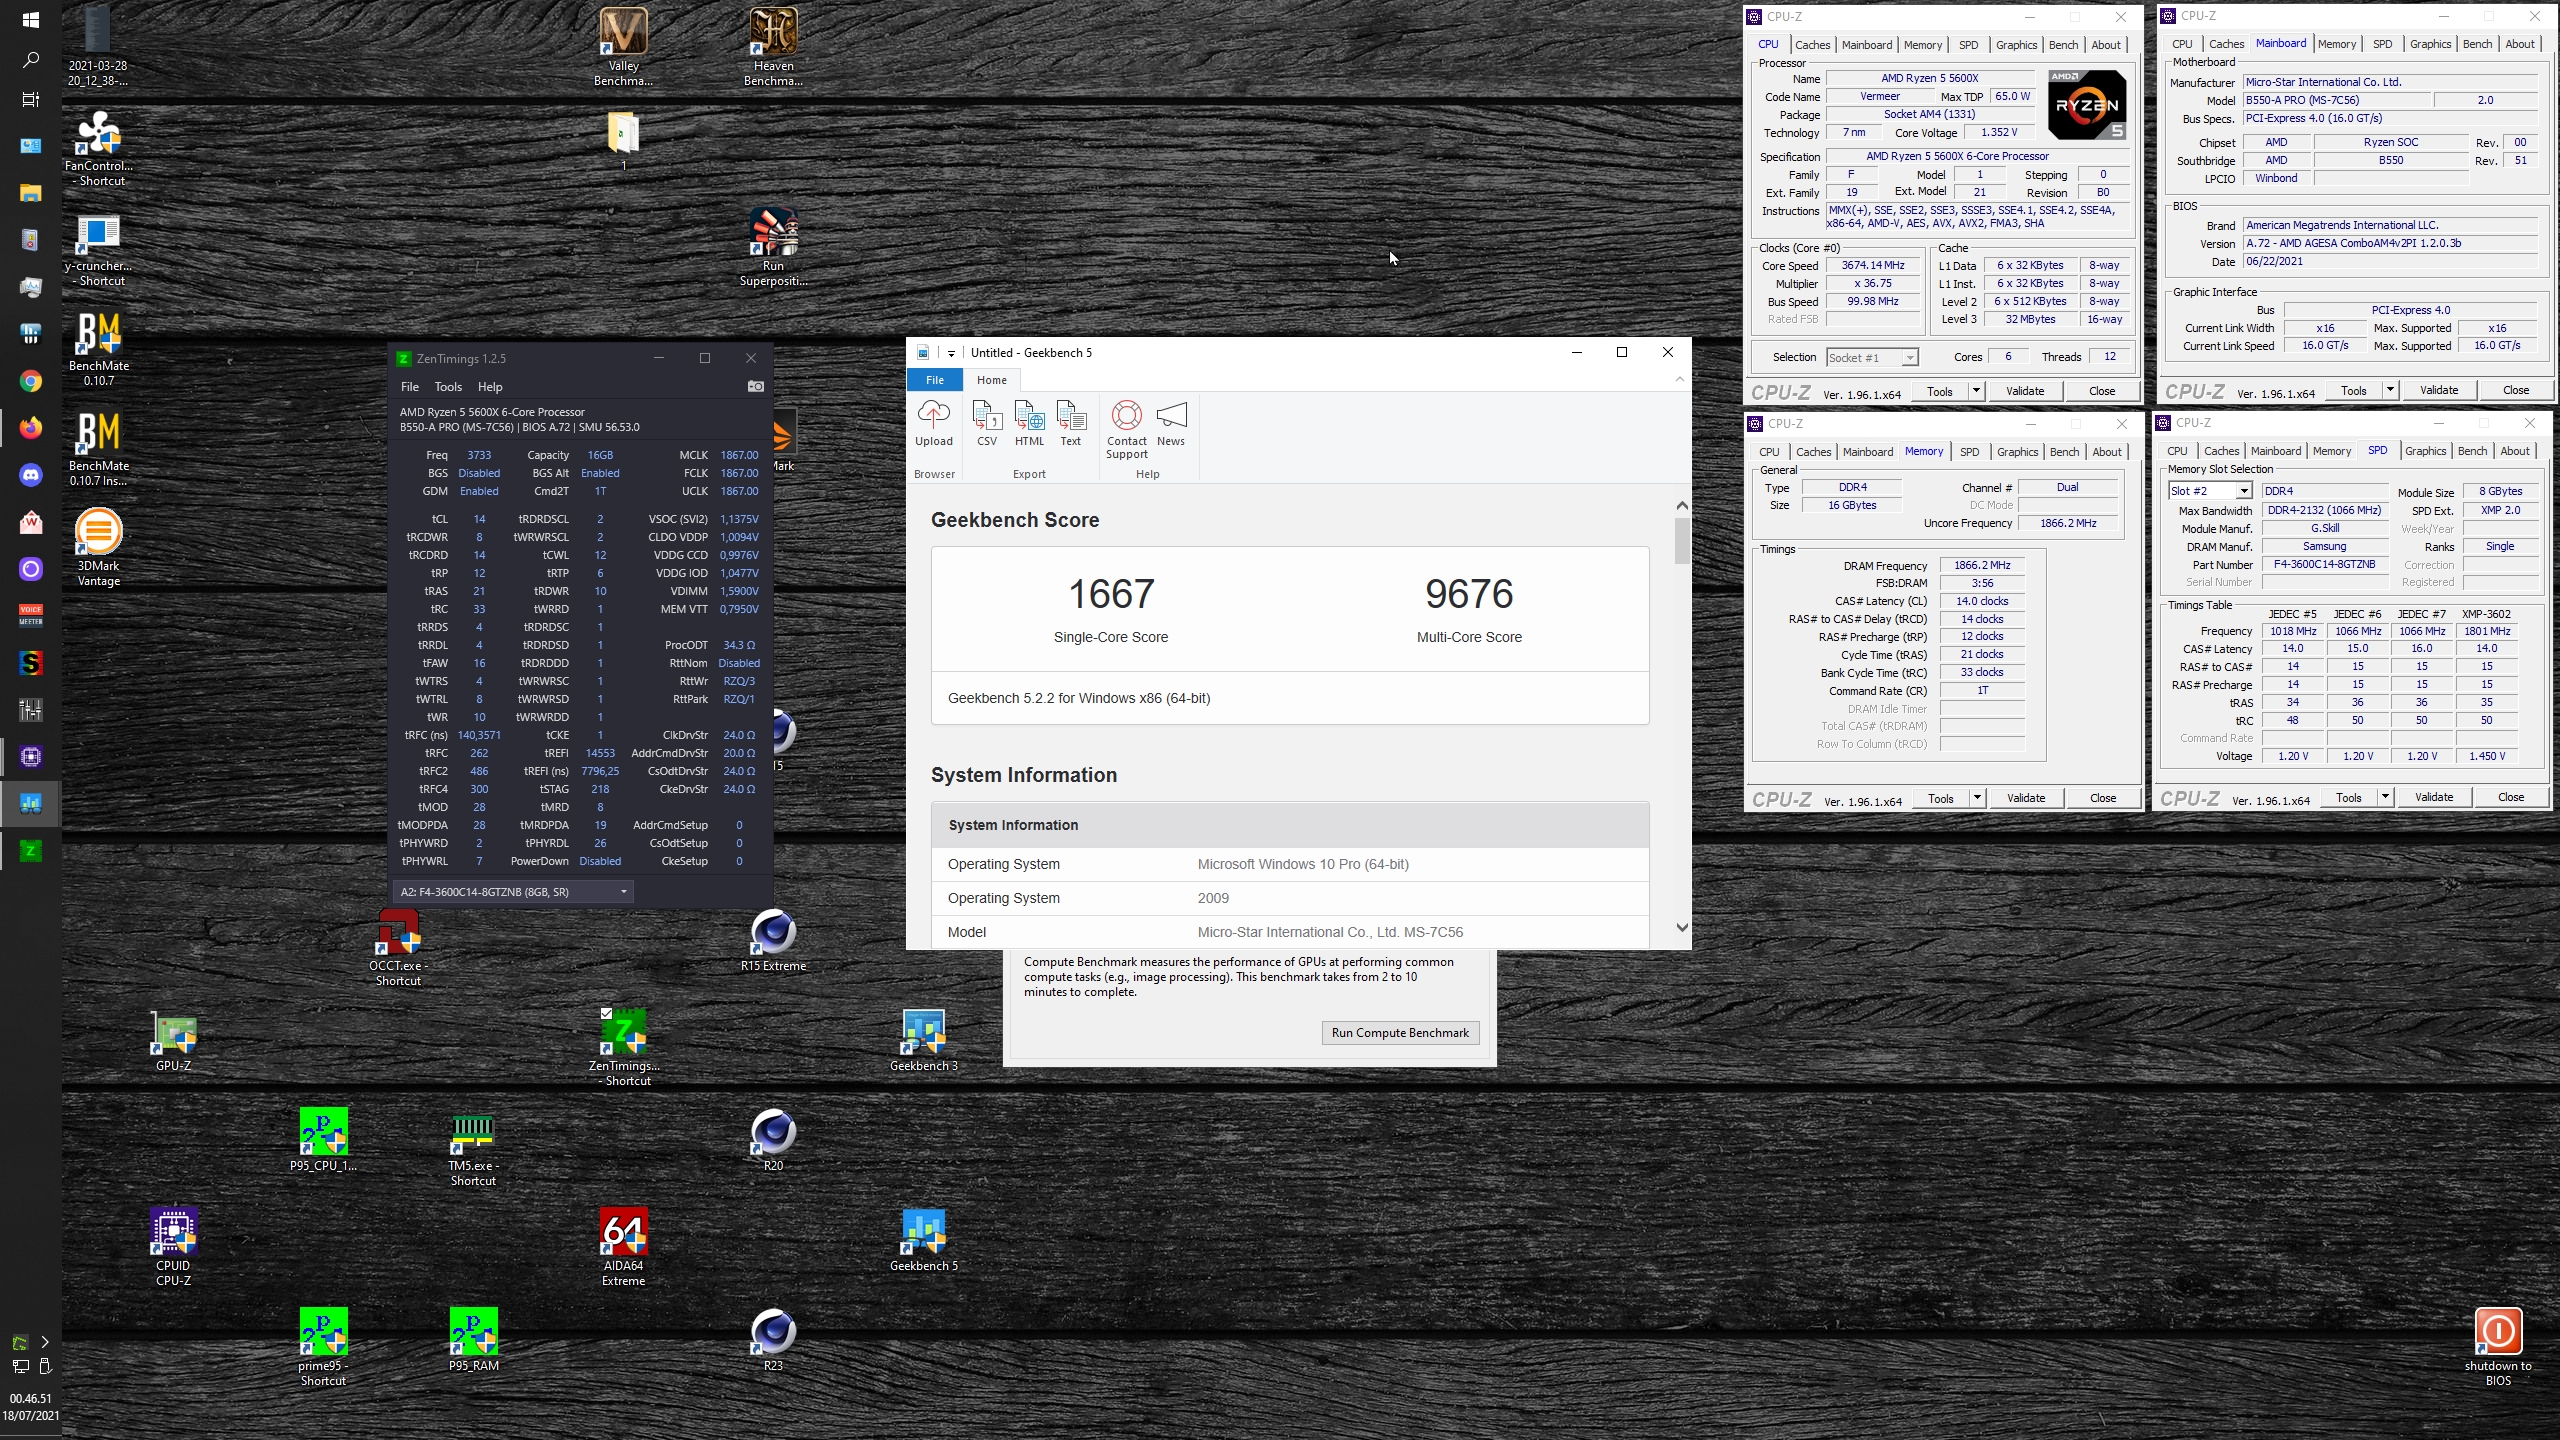The width and height of the screenshot is (2560, 1440).
Task: Open AIDA64 Extreme desktop icon
Action: coord(623,1247)
